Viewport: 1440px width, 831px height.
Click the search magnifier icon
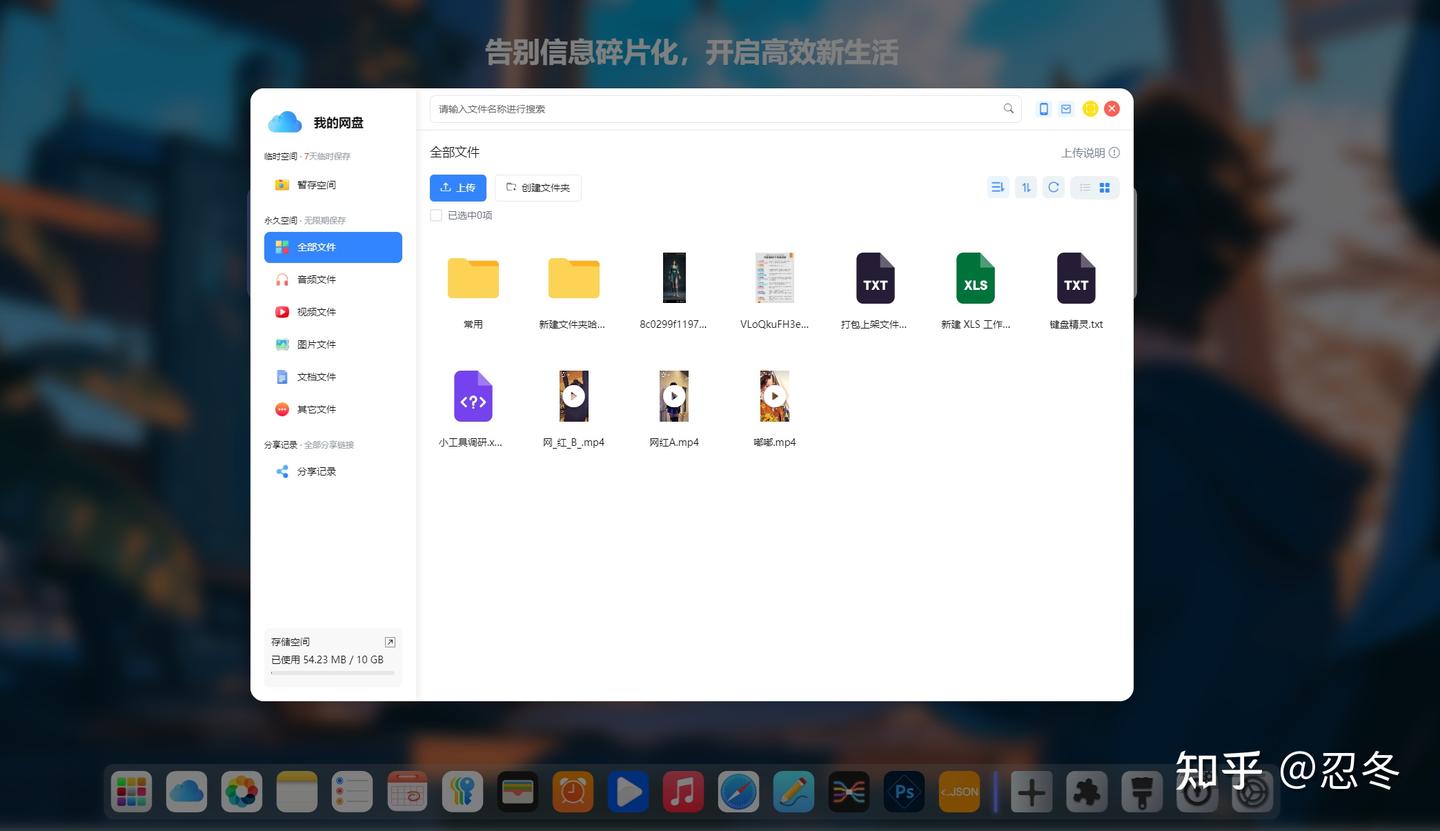(x=1008, y=109)
